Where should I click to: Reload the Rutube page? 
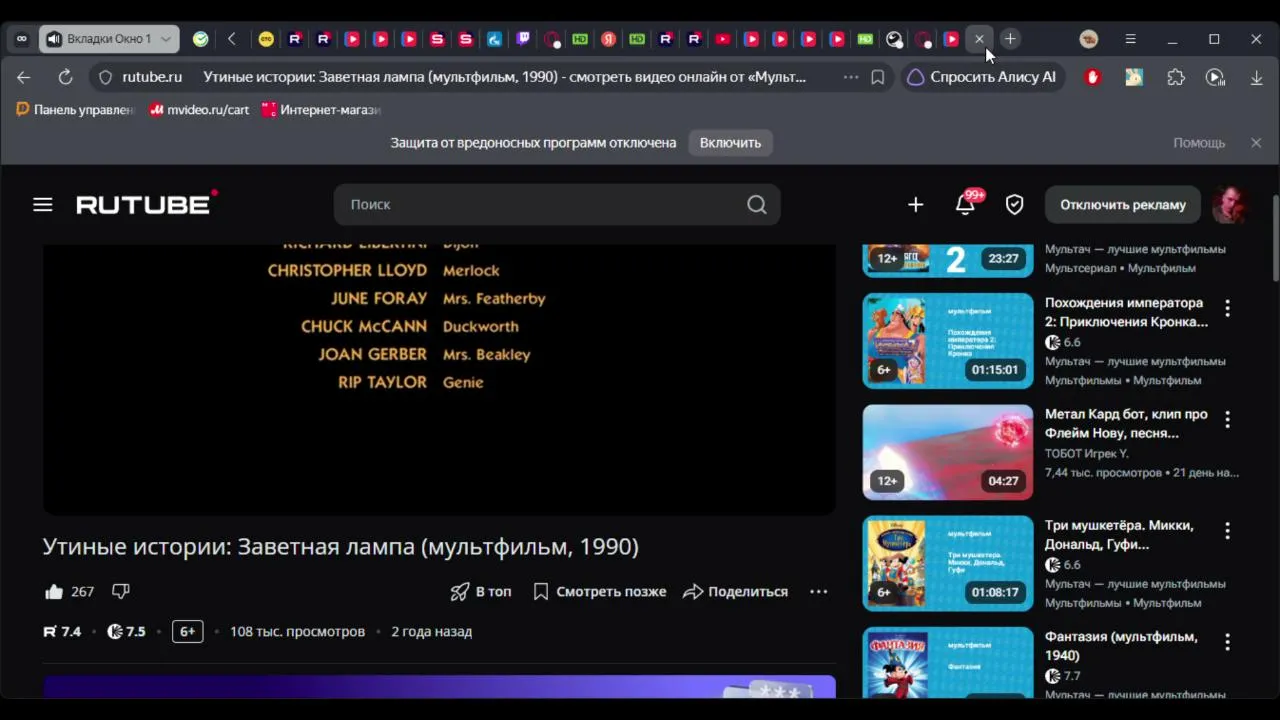[65, 77]
